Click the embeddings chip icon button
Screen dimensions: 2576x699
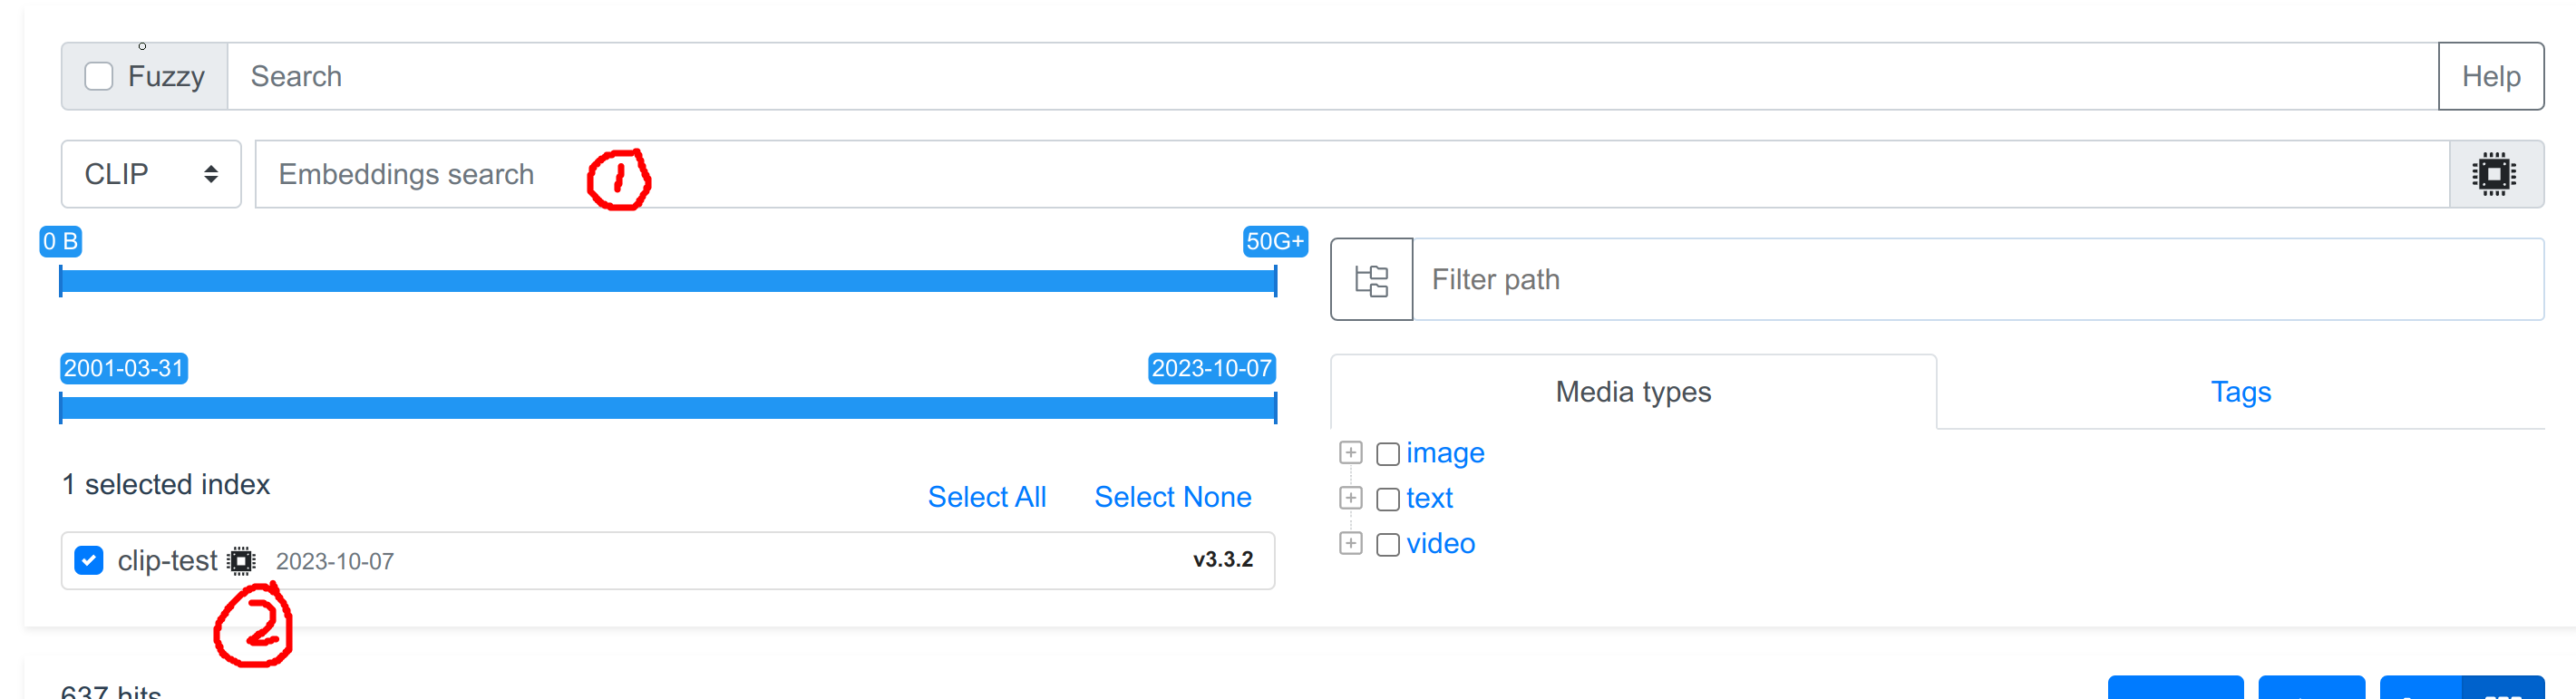pos(2495,174)
